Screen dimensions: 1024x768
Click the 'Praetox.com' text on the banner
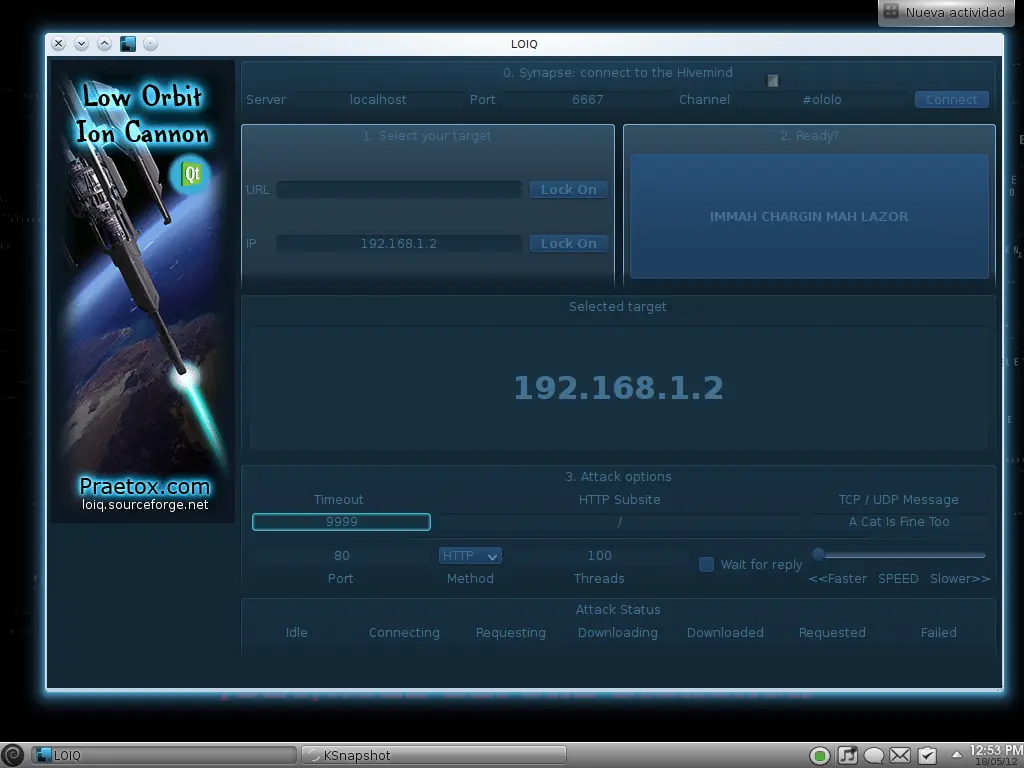pyautogui.click(x=144, y=487)
